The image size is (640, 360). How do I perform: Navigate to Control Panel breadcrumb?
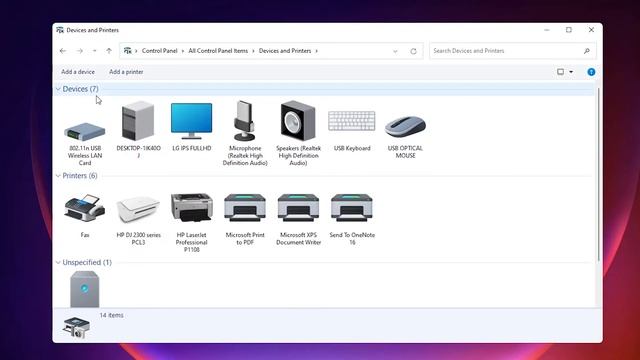160,51
